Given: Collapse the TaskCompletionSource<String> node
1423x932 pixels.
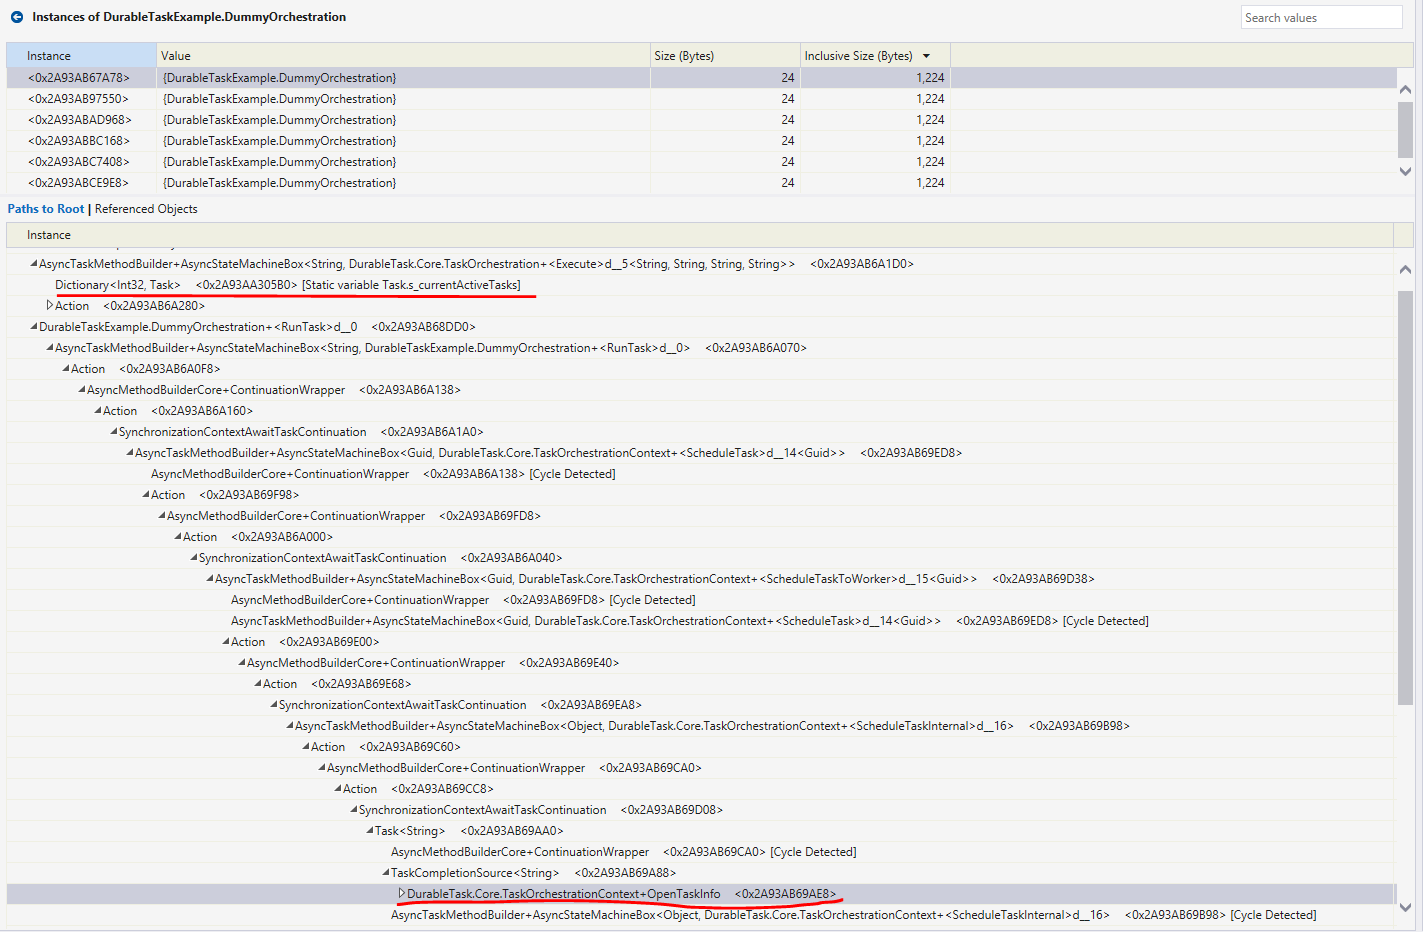Looking at the screenshot, I should pyautogui.click(x=386, y=872).
